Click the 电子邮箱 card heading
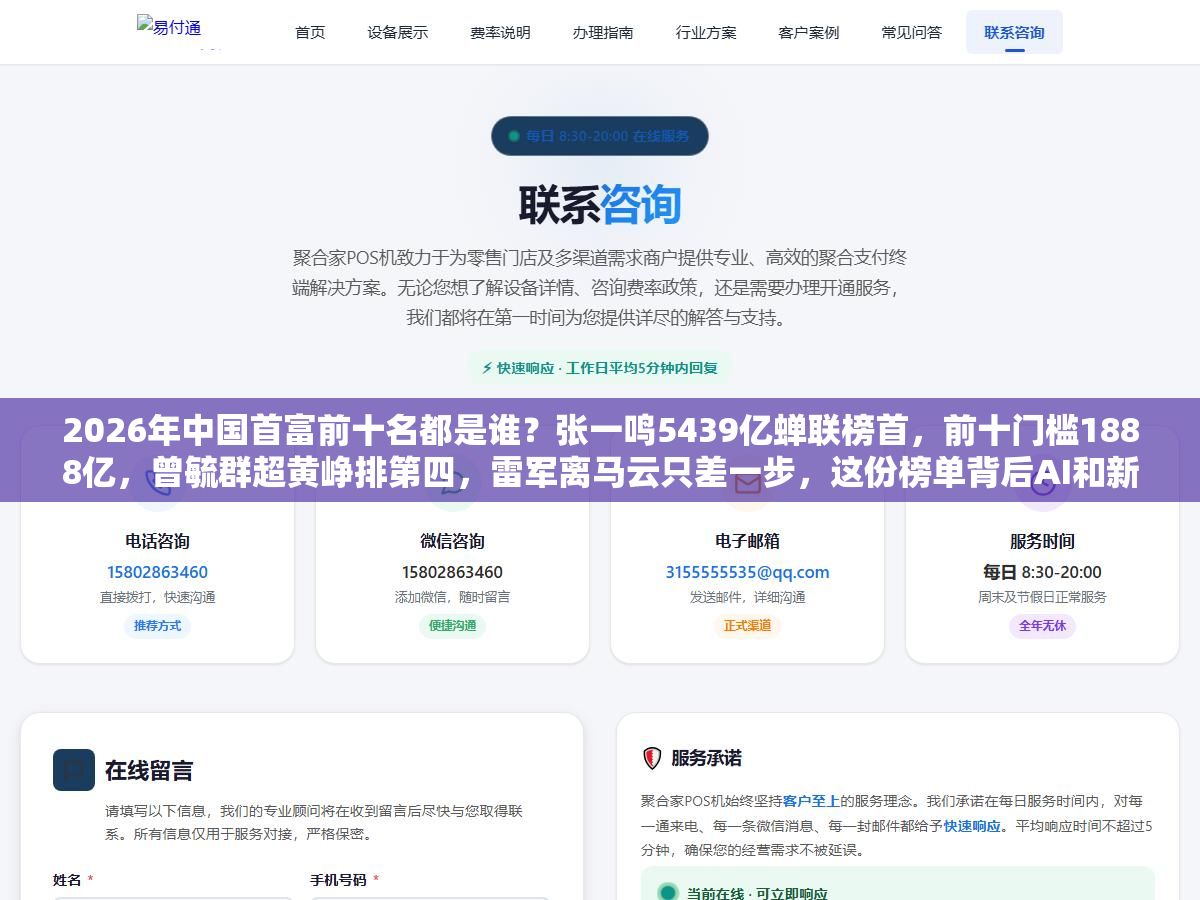Viewport: 1200px width, 900px height. [x=747, y=541]
